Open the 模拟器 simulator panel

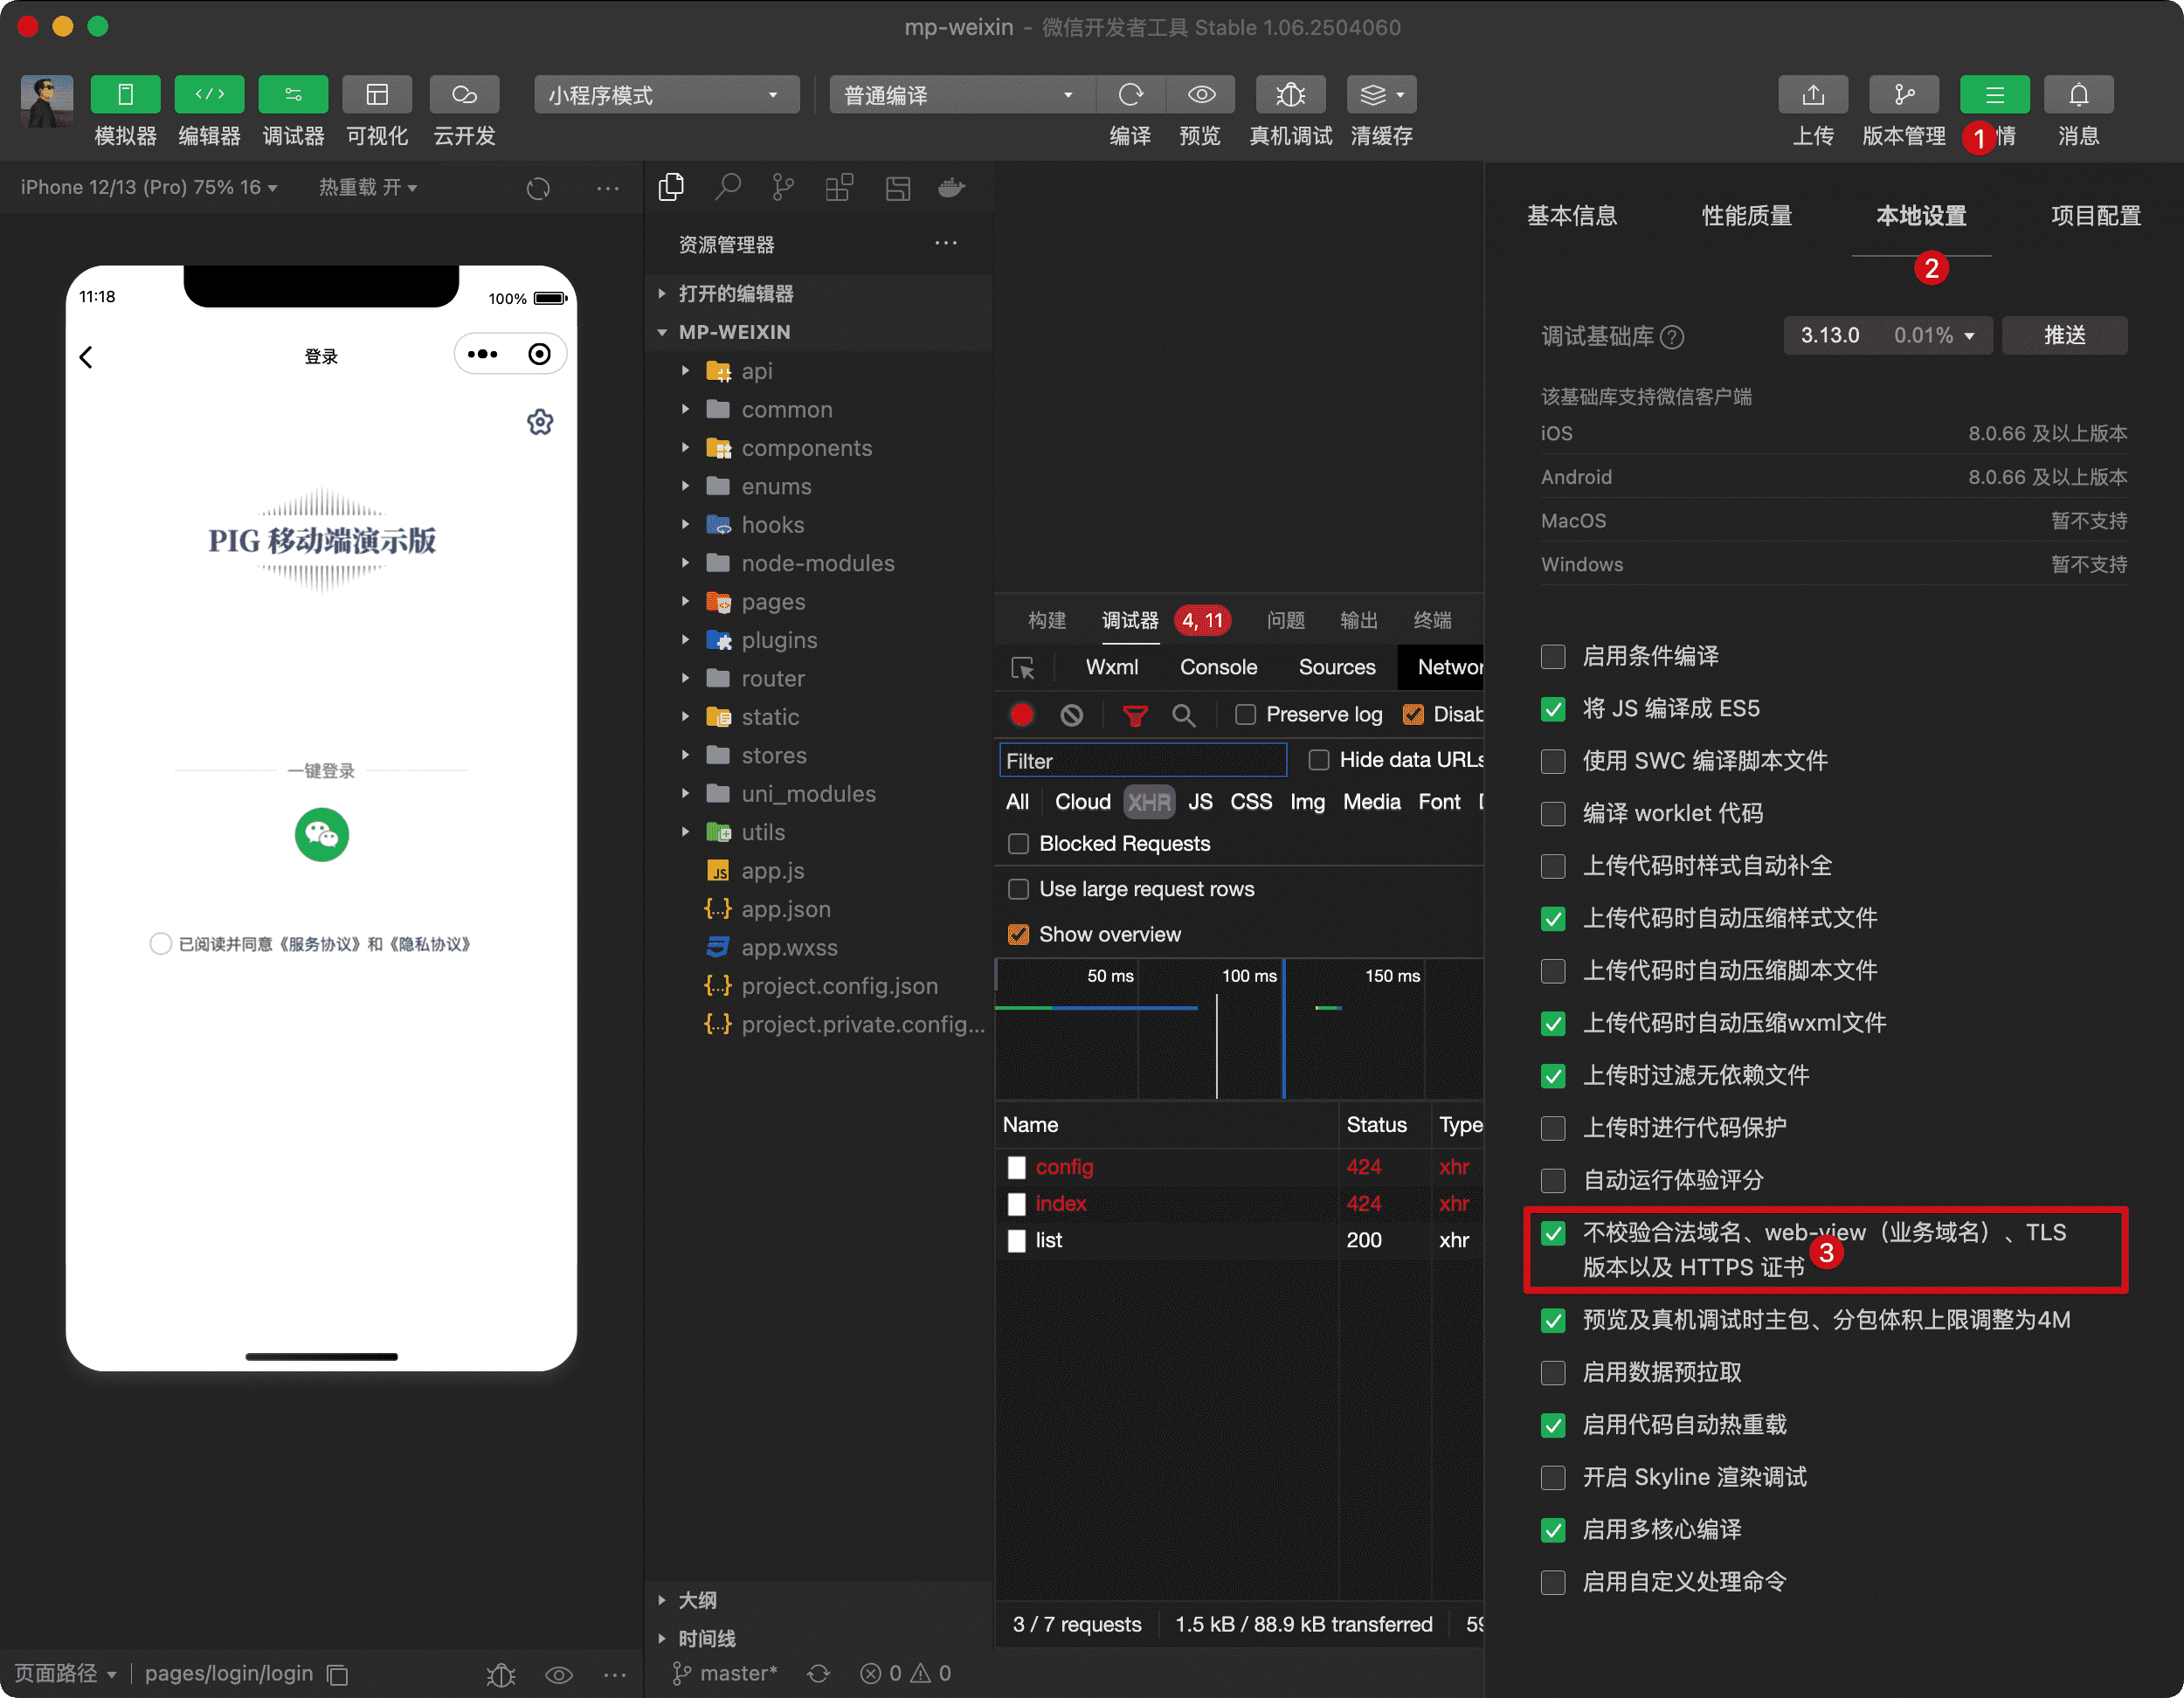125,94
